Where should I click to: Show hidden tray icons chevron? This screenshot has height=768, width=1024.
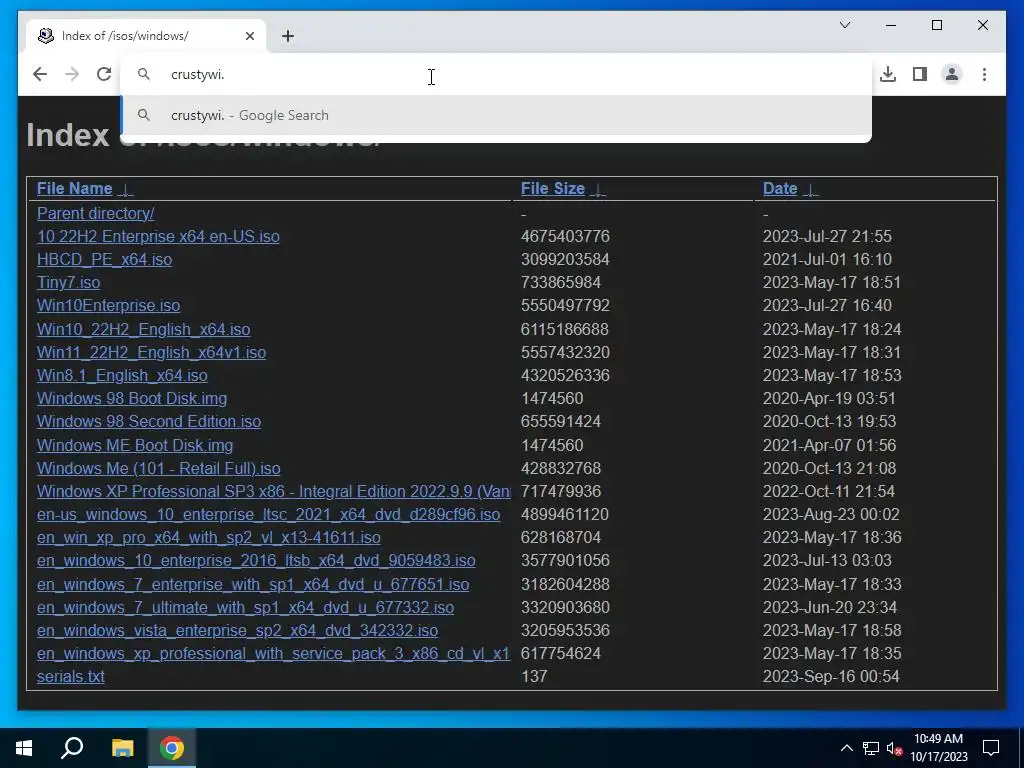click(846, 748)
